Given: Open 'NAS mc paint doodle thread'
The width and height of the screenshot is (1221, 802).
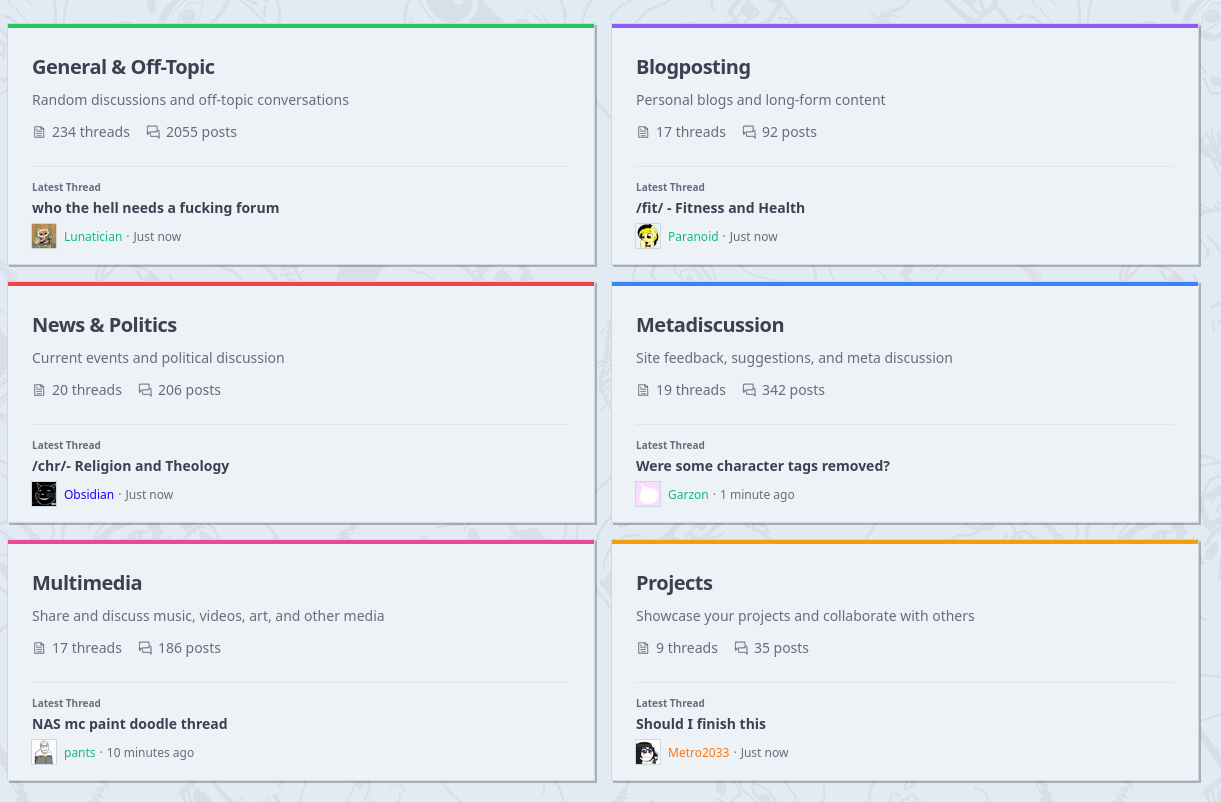Looking at the screenshot, I should coord(129,724).
